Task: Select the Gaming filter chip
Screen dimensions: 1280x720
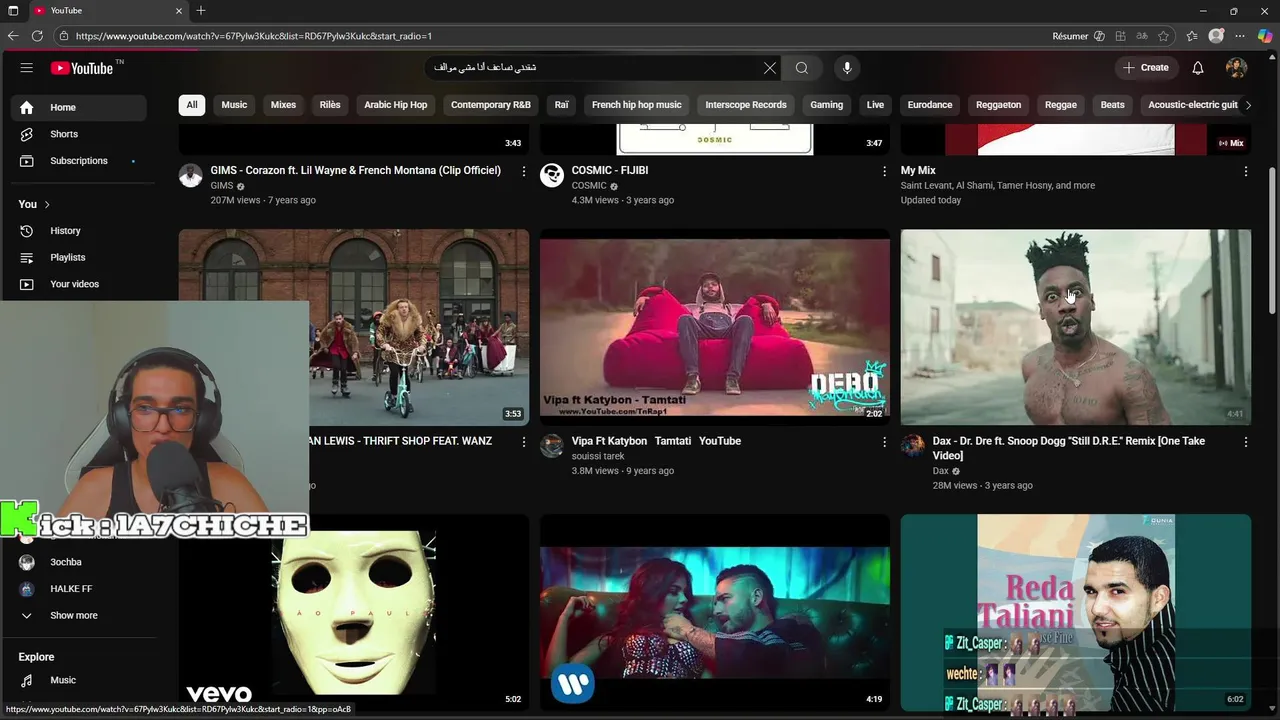Action: point(826,105)
